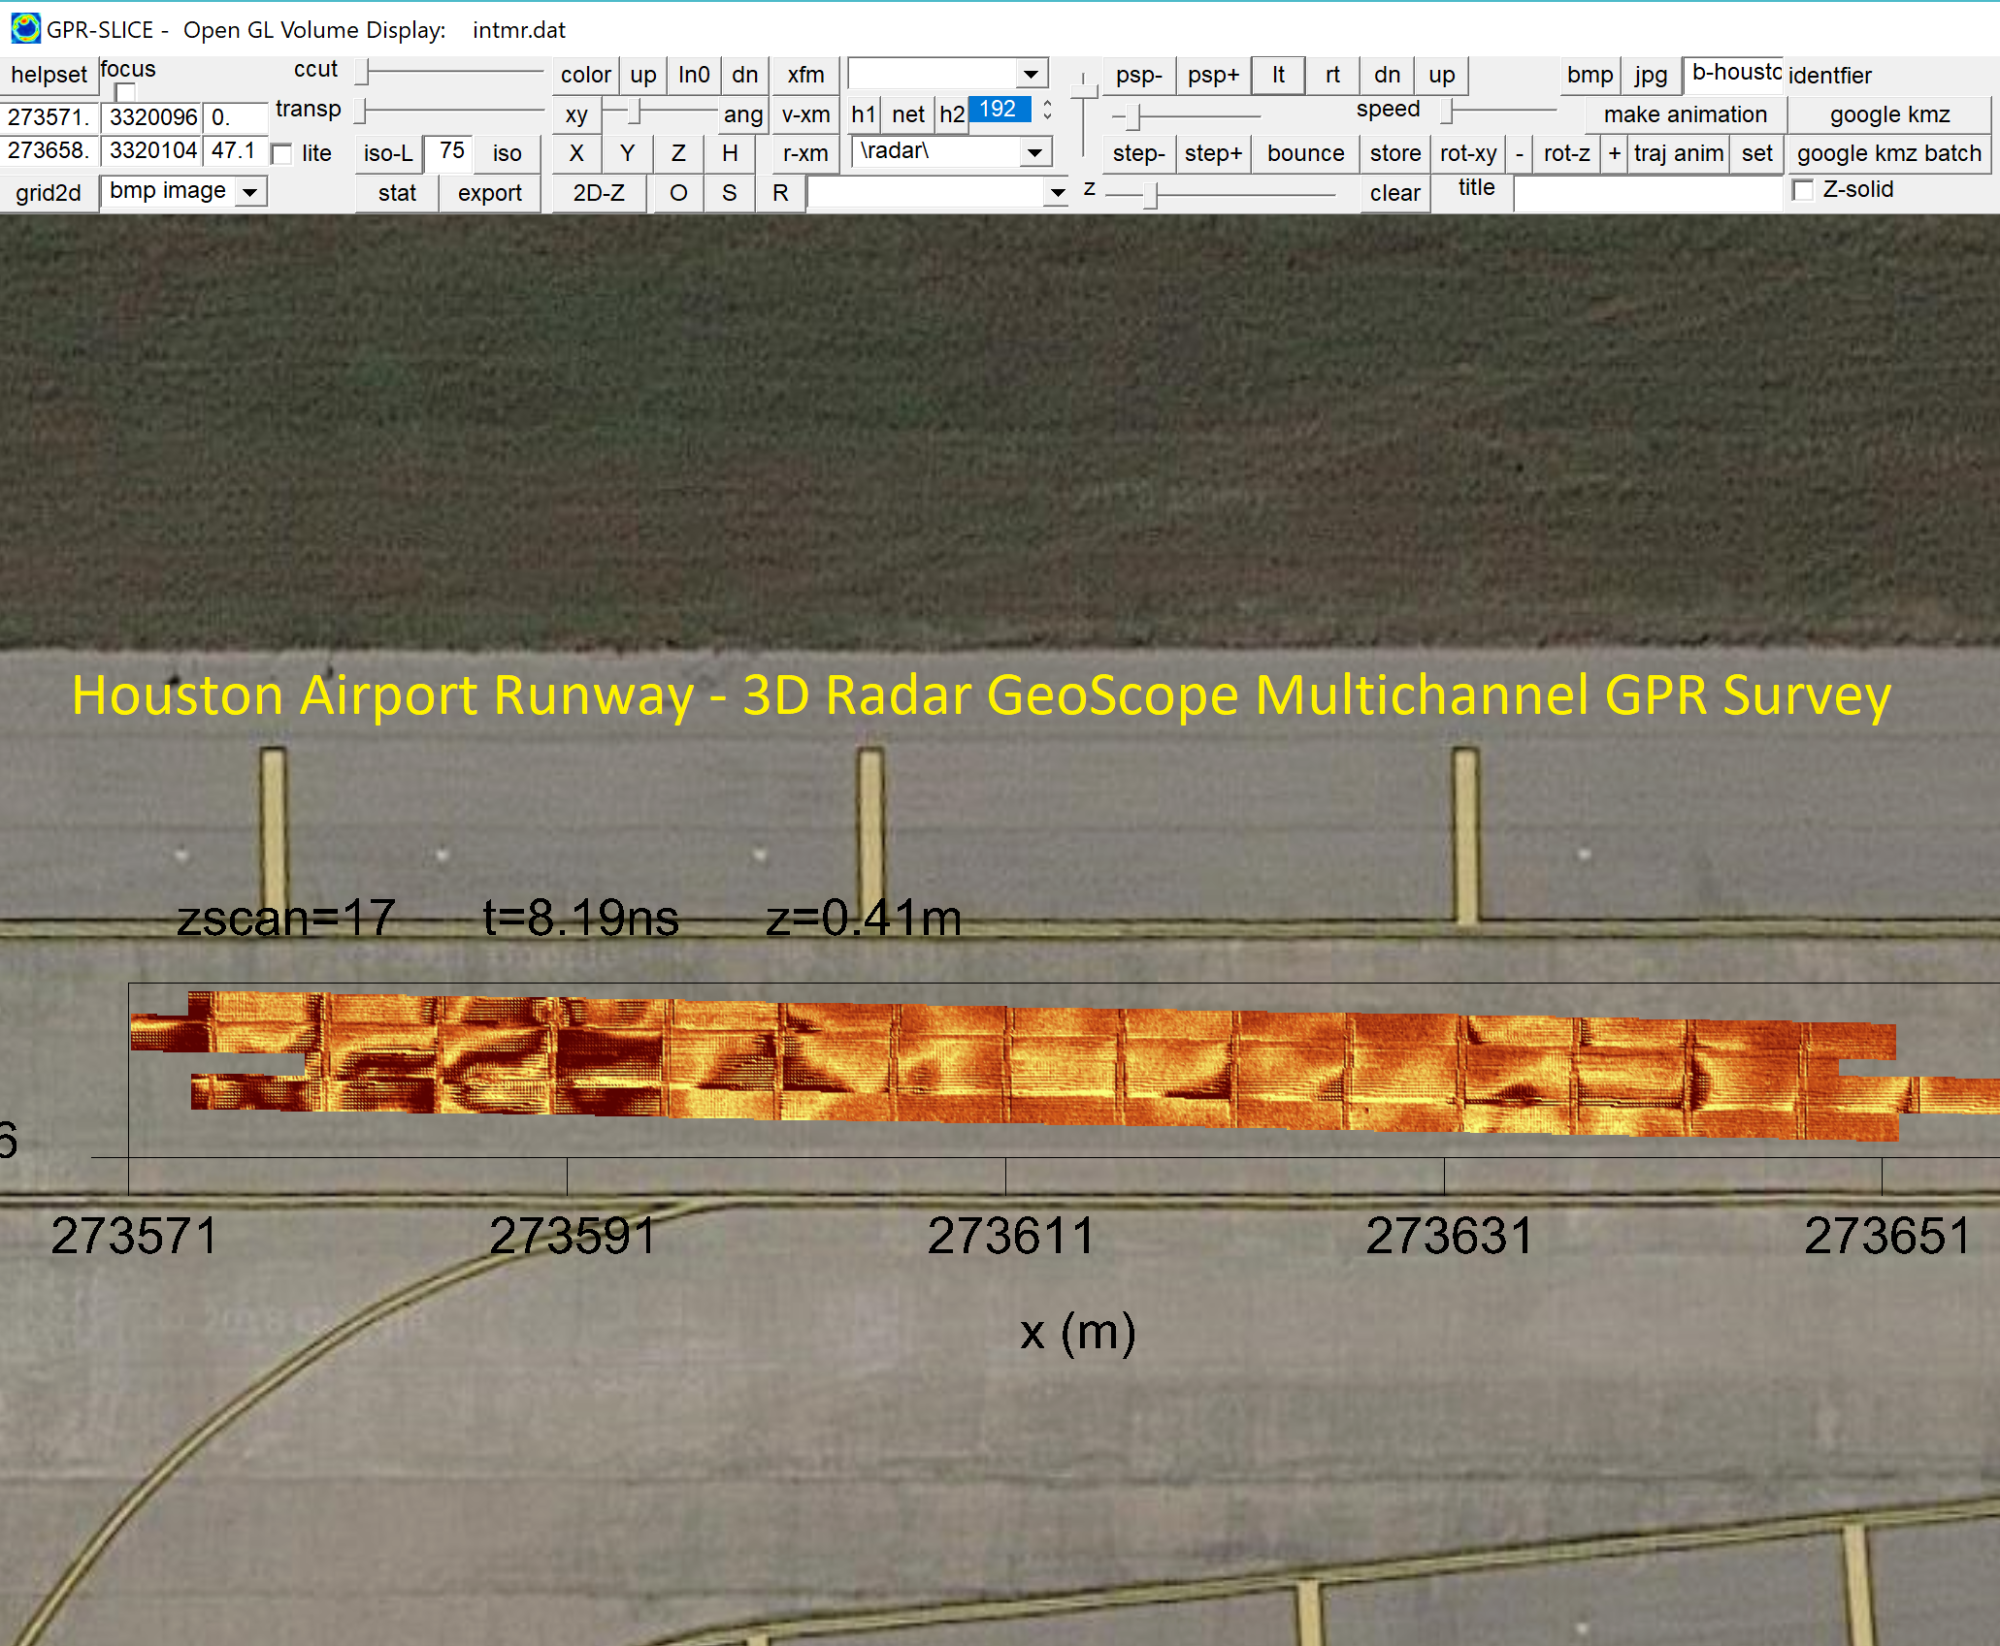Viewport: 2000px width, 1646px height.
Task: Click the identifier field showing b-houstc
Action: click(1734, 73)
